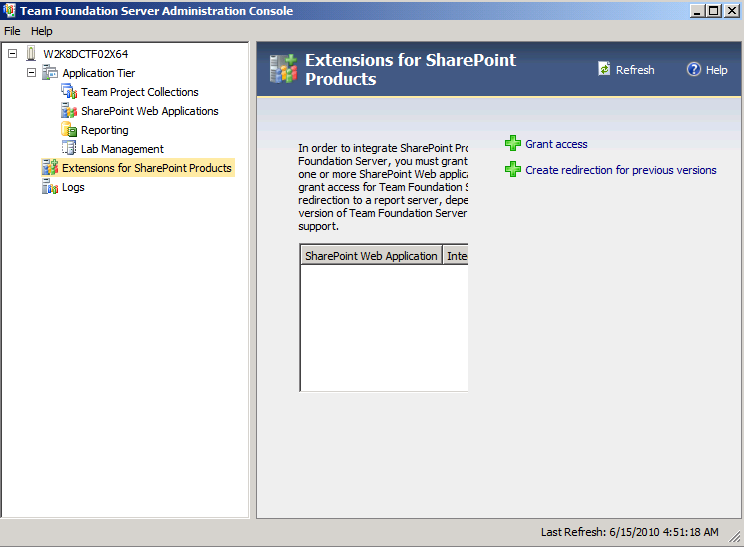Viewport: 744px width, 547px height.
Task: Click the Help link in header
Action: [716, 70]
